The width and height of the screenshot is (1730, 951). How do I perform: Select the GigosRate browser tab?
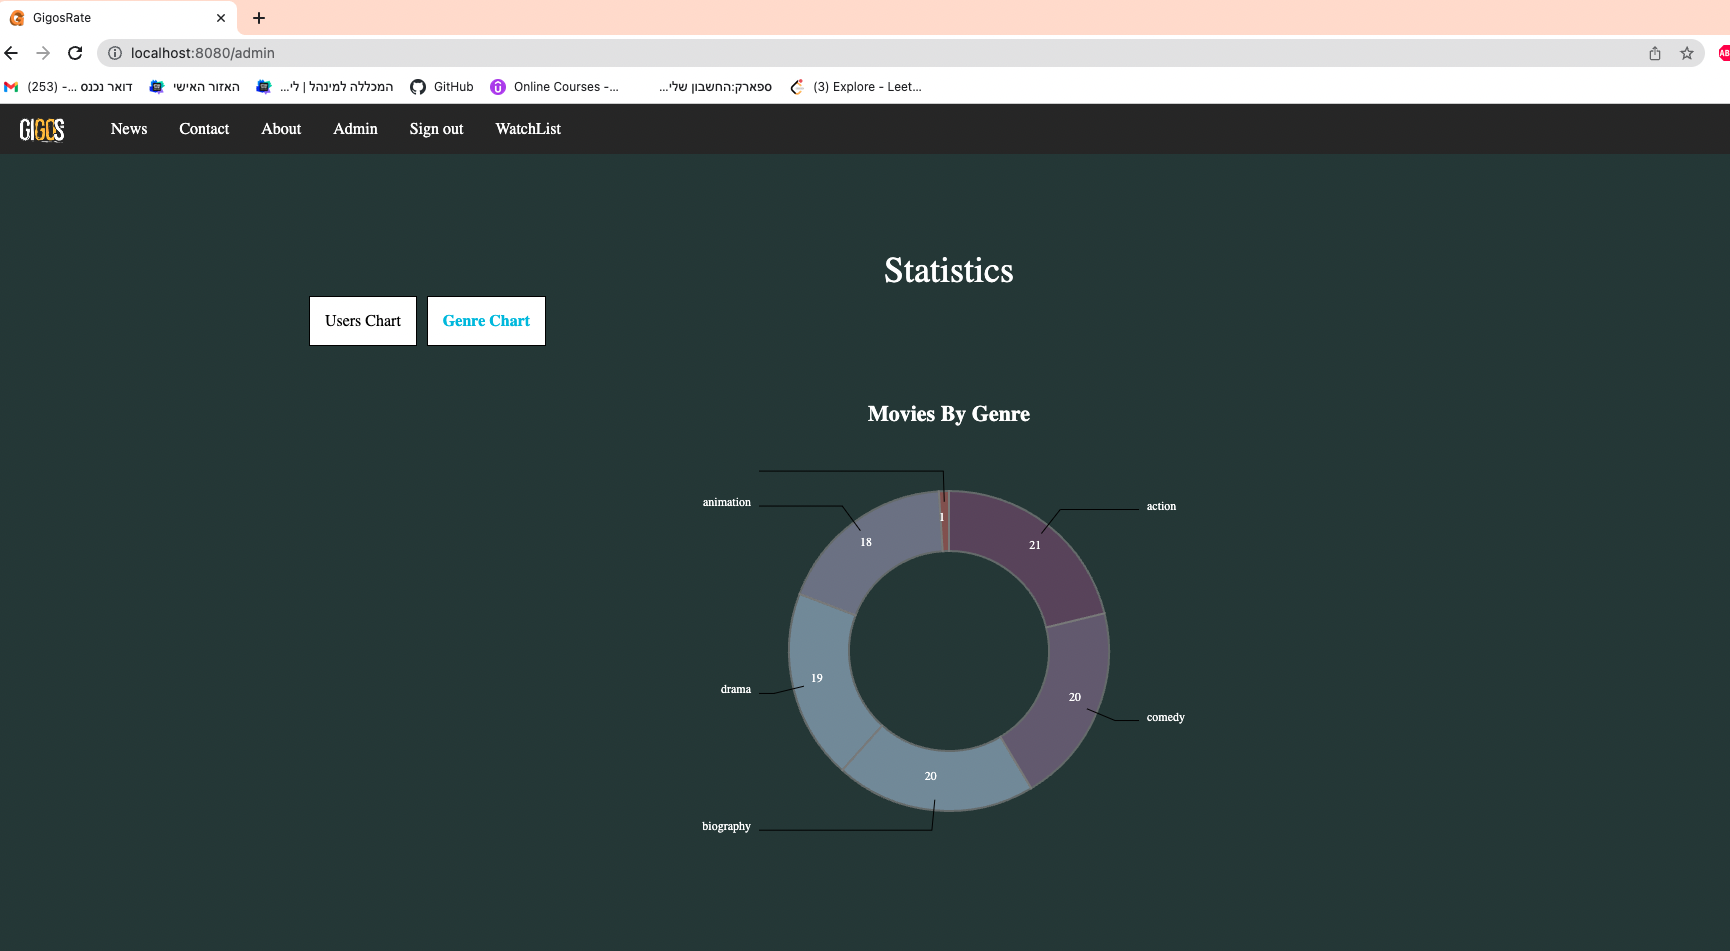118,18
